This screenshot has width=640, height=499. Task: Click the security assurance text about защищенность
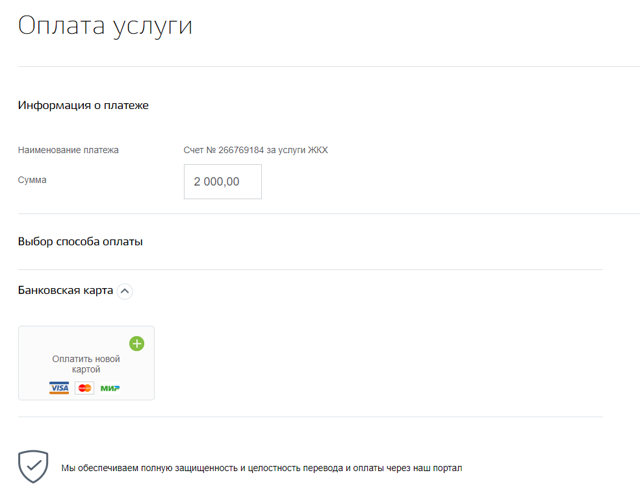(262, 468)
